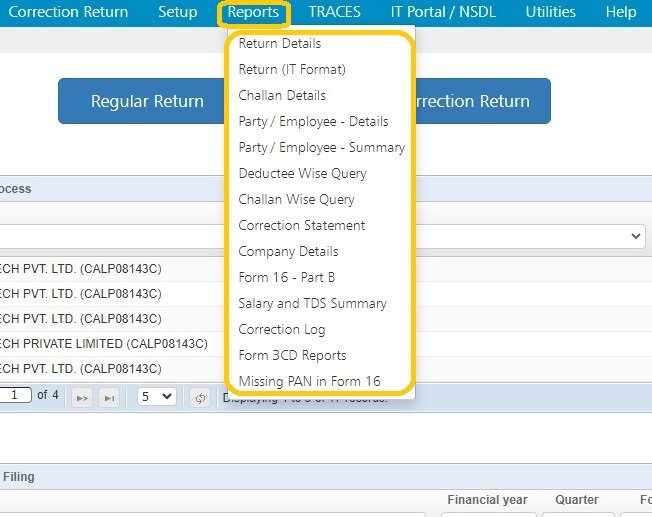Click the page number input field
652x517 pixels.
click(15, 395)
